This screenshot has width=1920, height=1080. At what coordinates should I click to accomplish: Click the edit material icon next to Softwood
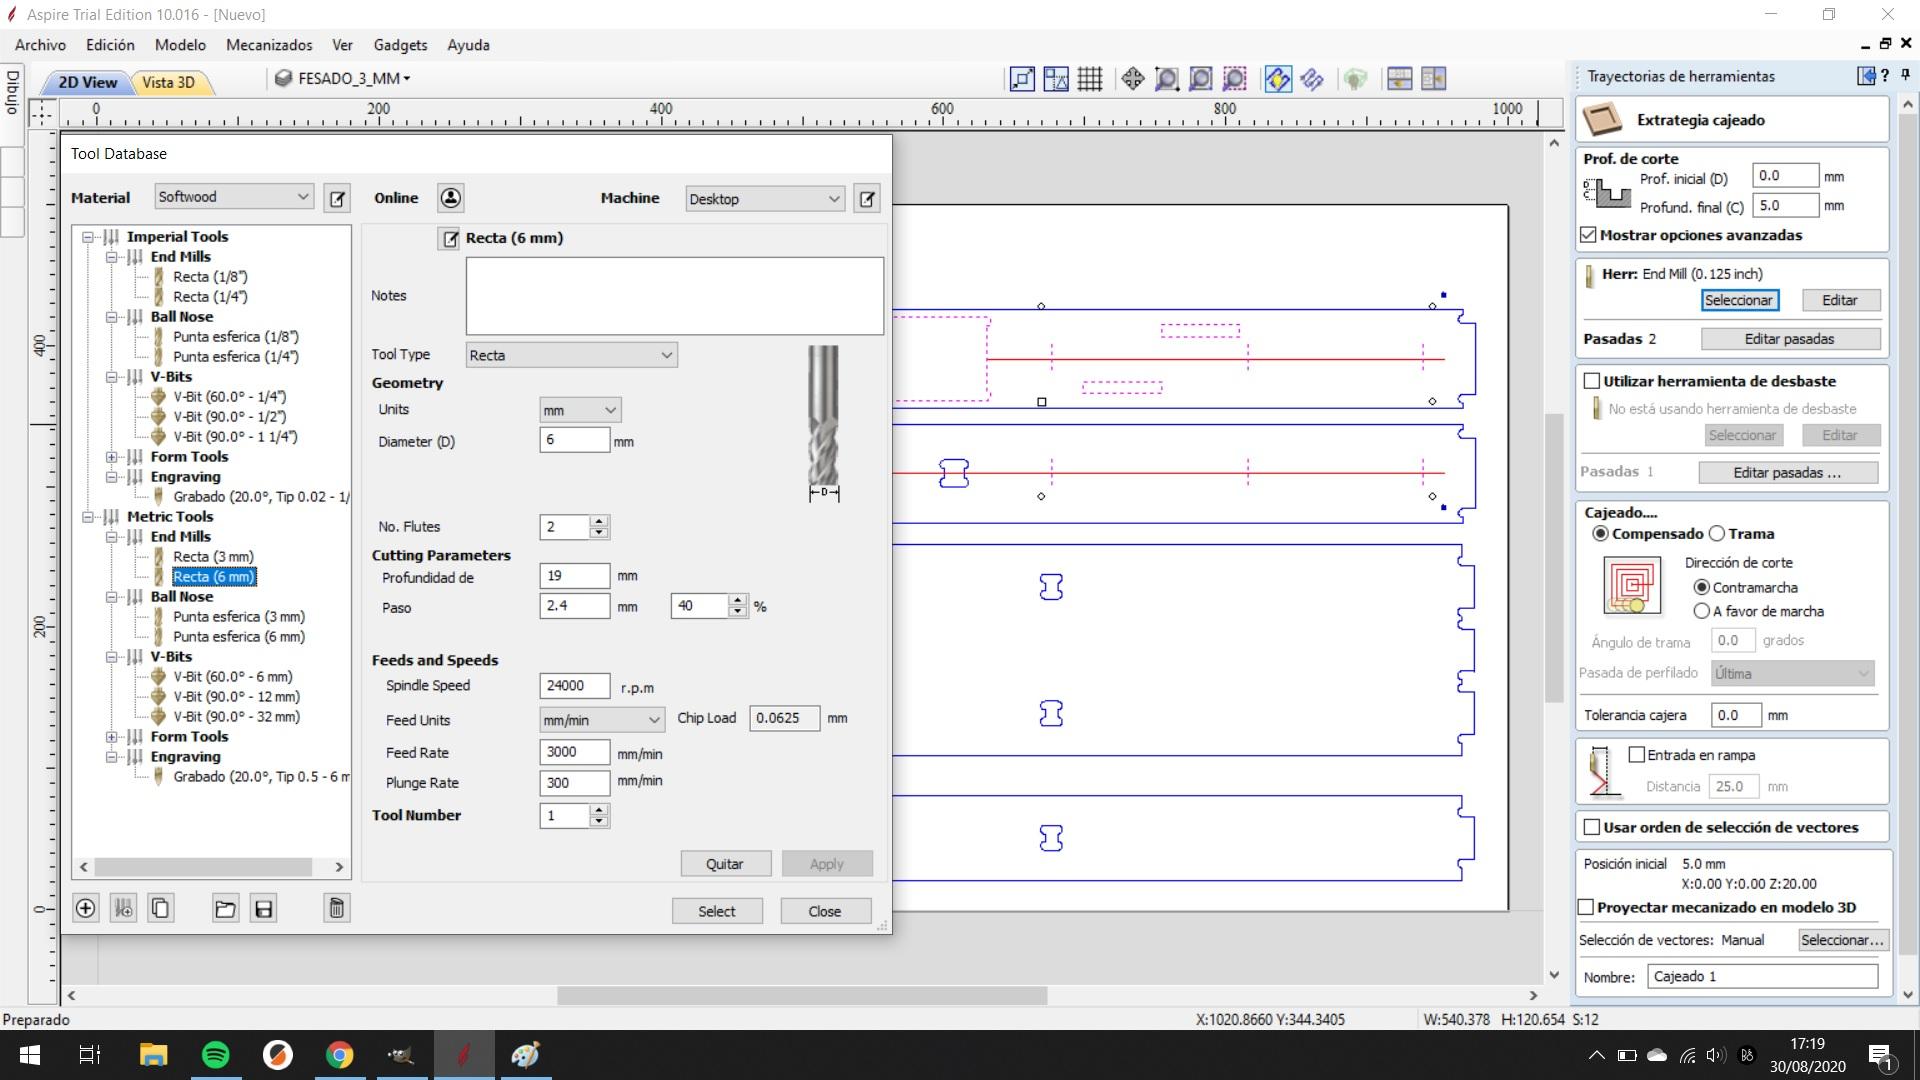point(338,198)
